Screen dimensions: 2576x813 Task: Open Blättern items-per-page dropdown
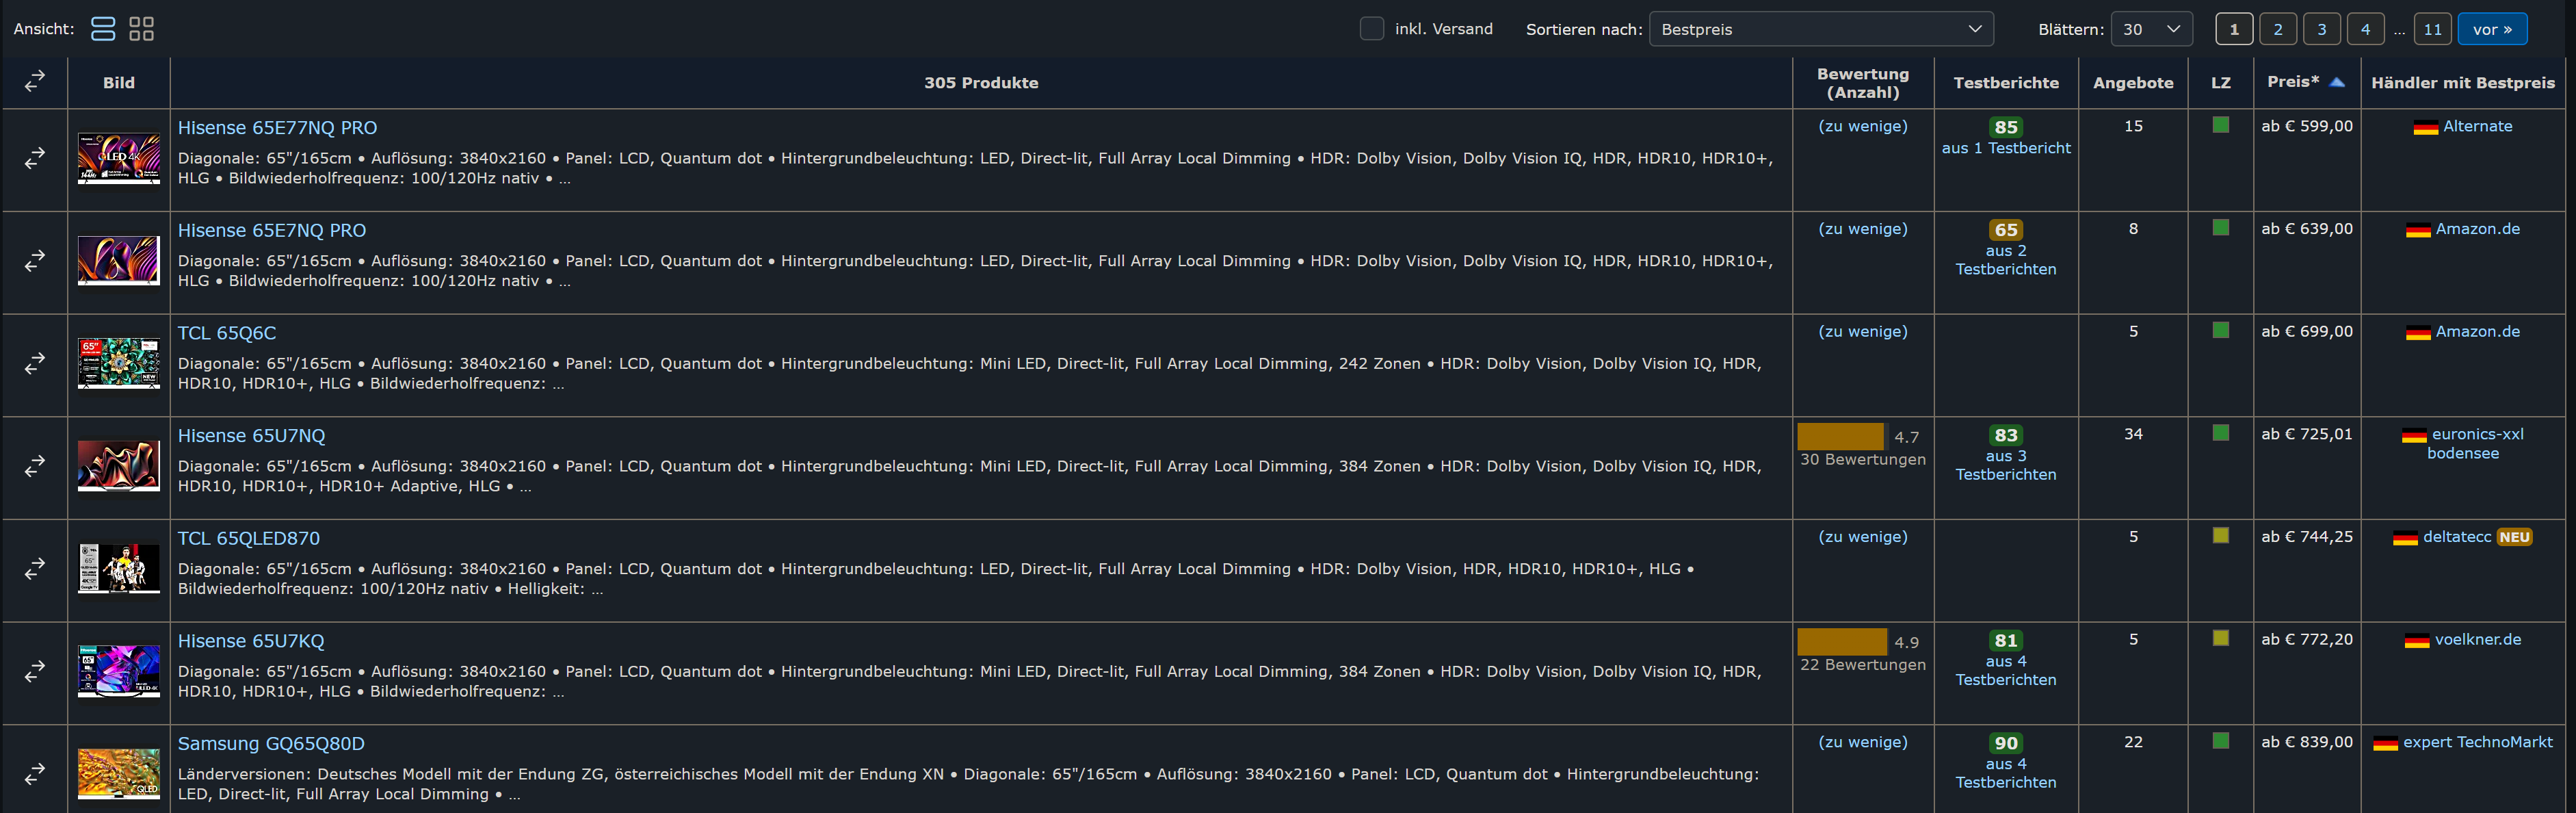click(2151, 29)
